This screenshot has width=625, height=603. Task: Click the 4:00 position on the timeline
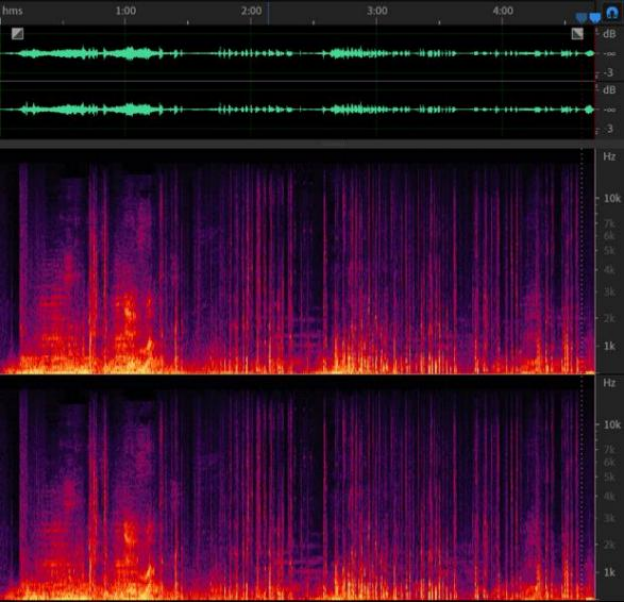tap(503, 10)
